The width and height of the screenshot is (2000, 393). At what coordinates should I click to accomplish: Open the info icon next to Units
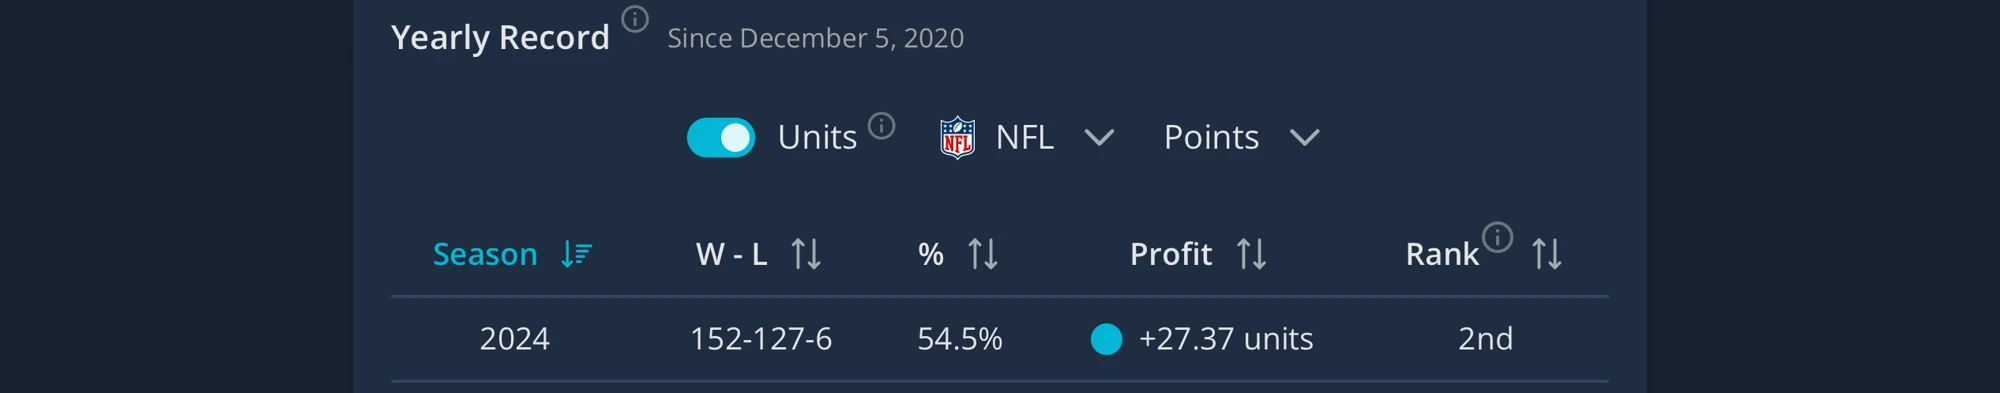click(x=881, y=126)
